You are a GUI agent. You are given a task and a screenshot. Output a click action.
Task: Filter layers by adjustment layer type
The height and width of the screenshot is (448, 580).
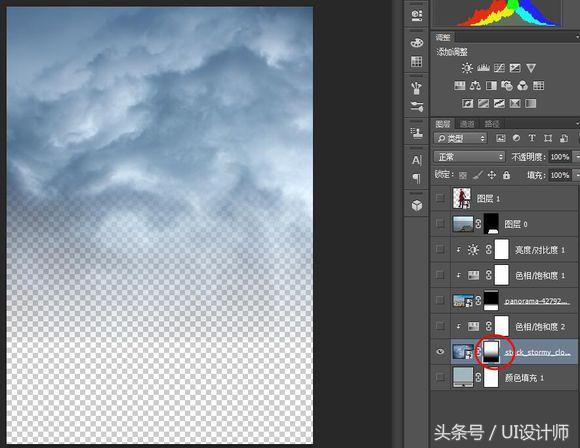point(516,138)
